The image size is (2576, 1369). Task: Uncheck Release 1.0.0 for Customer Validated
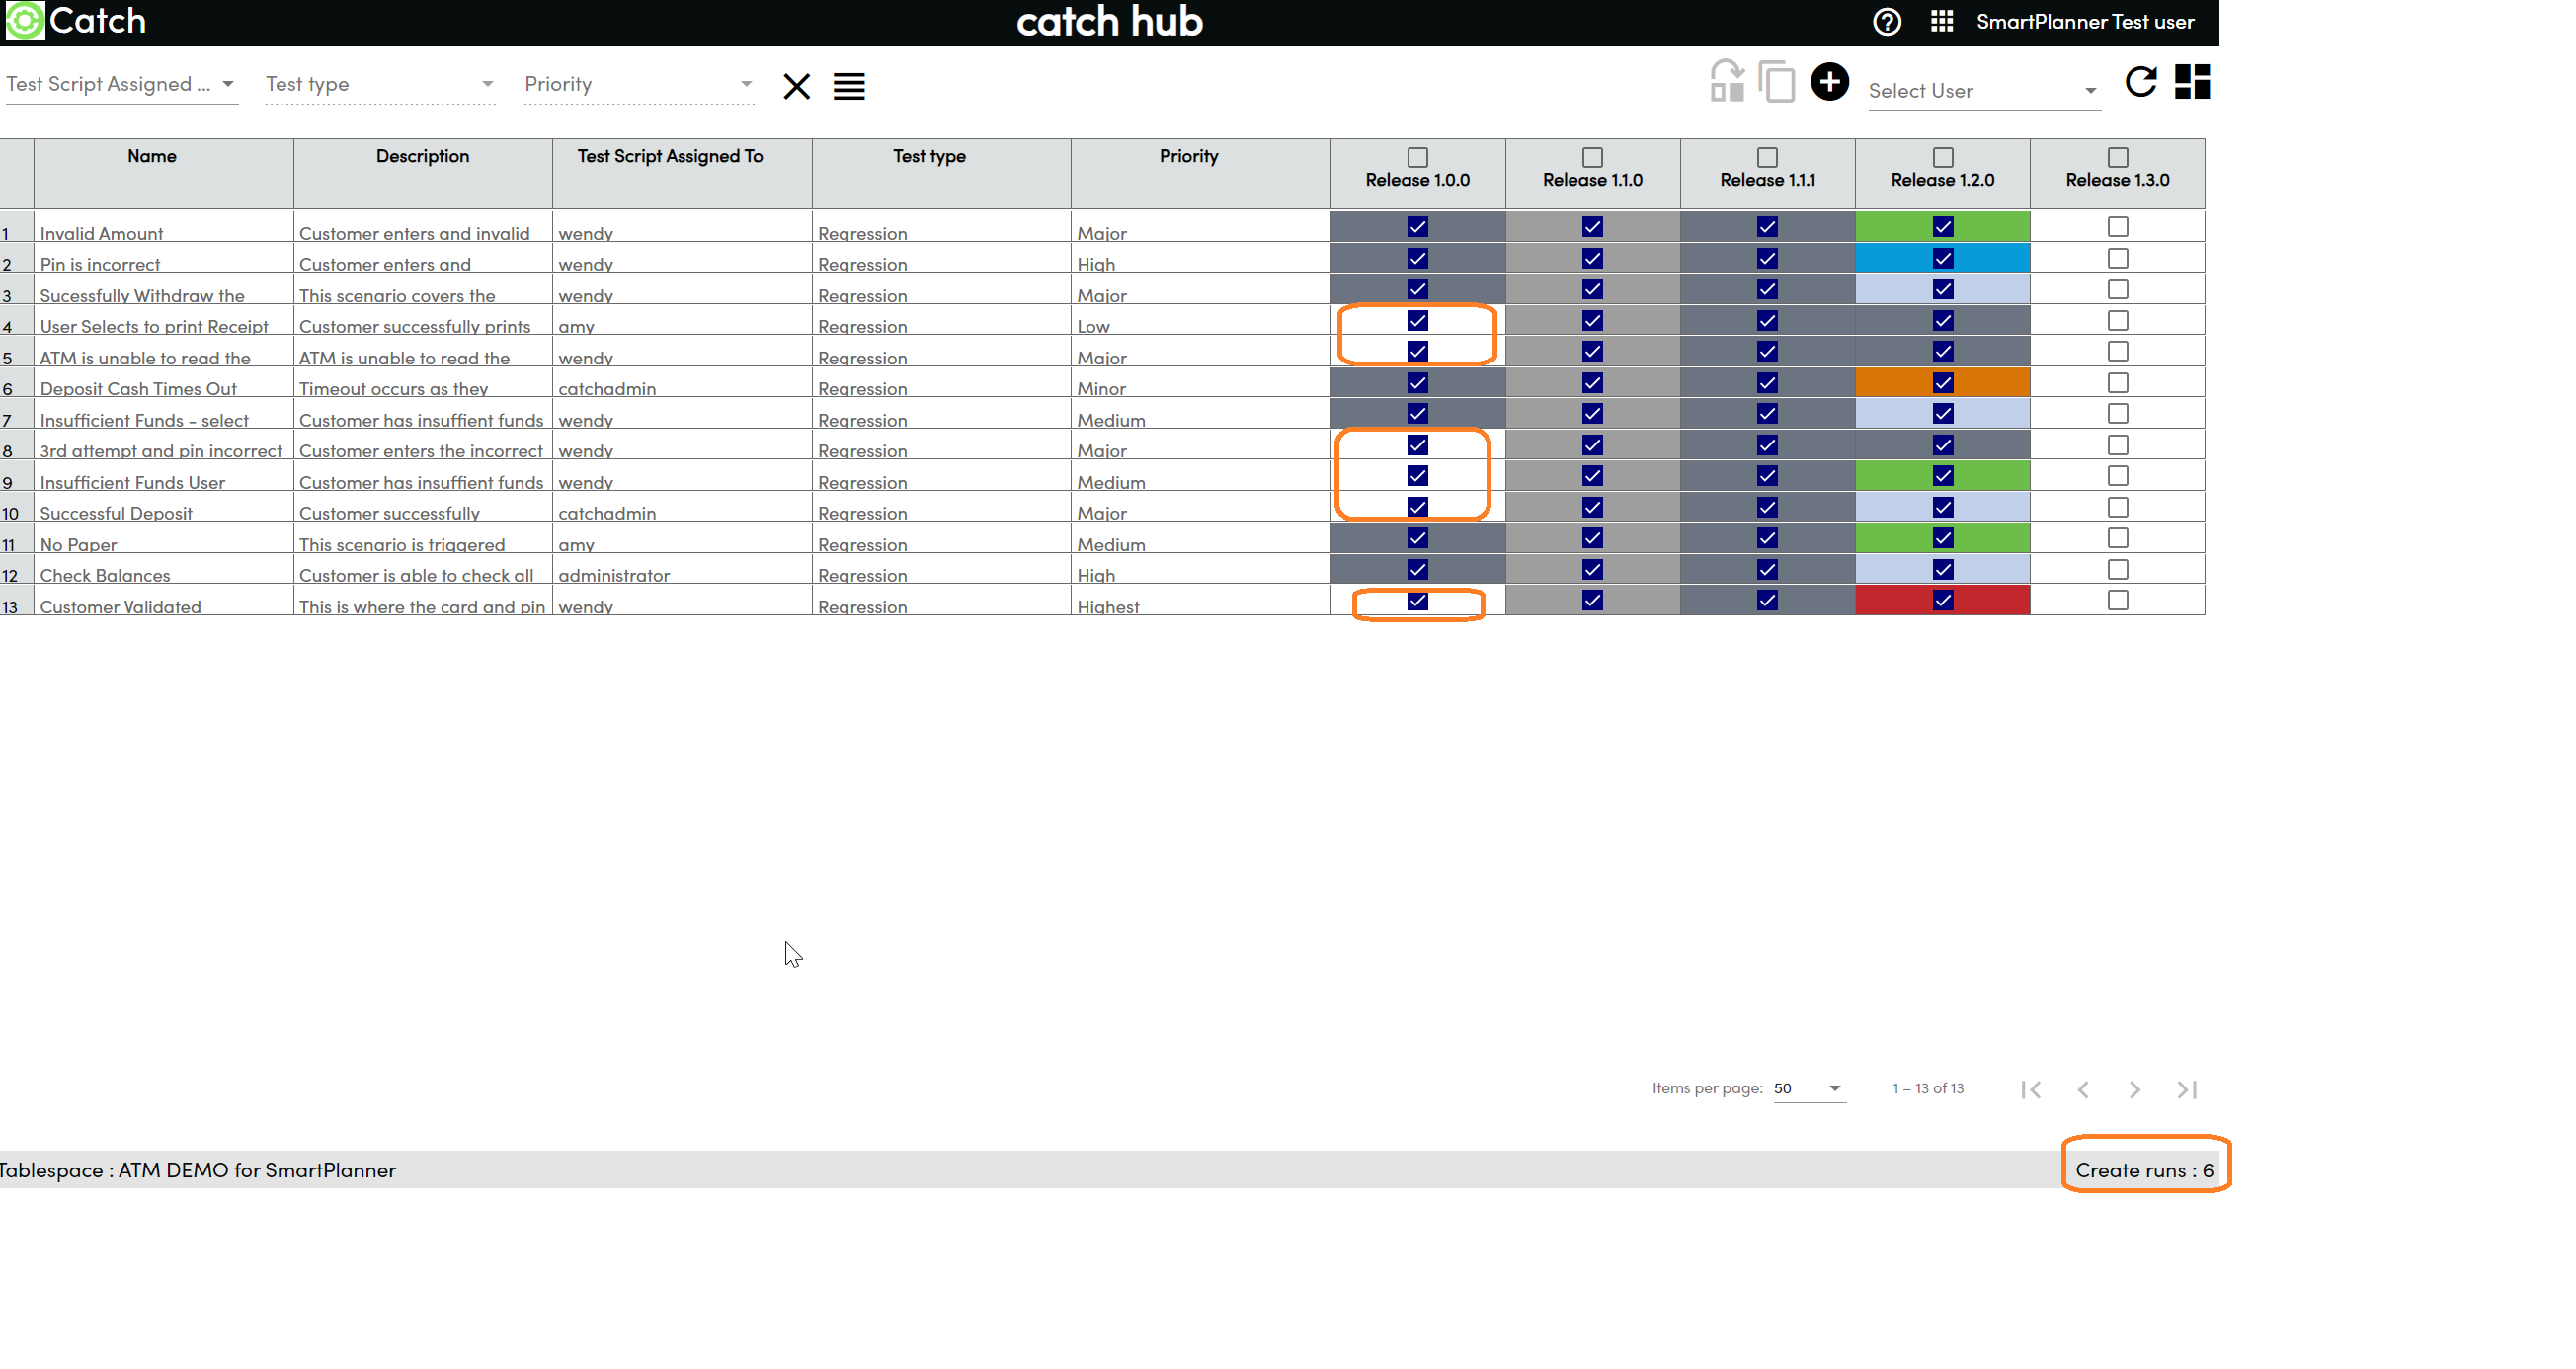point(1417,601)
